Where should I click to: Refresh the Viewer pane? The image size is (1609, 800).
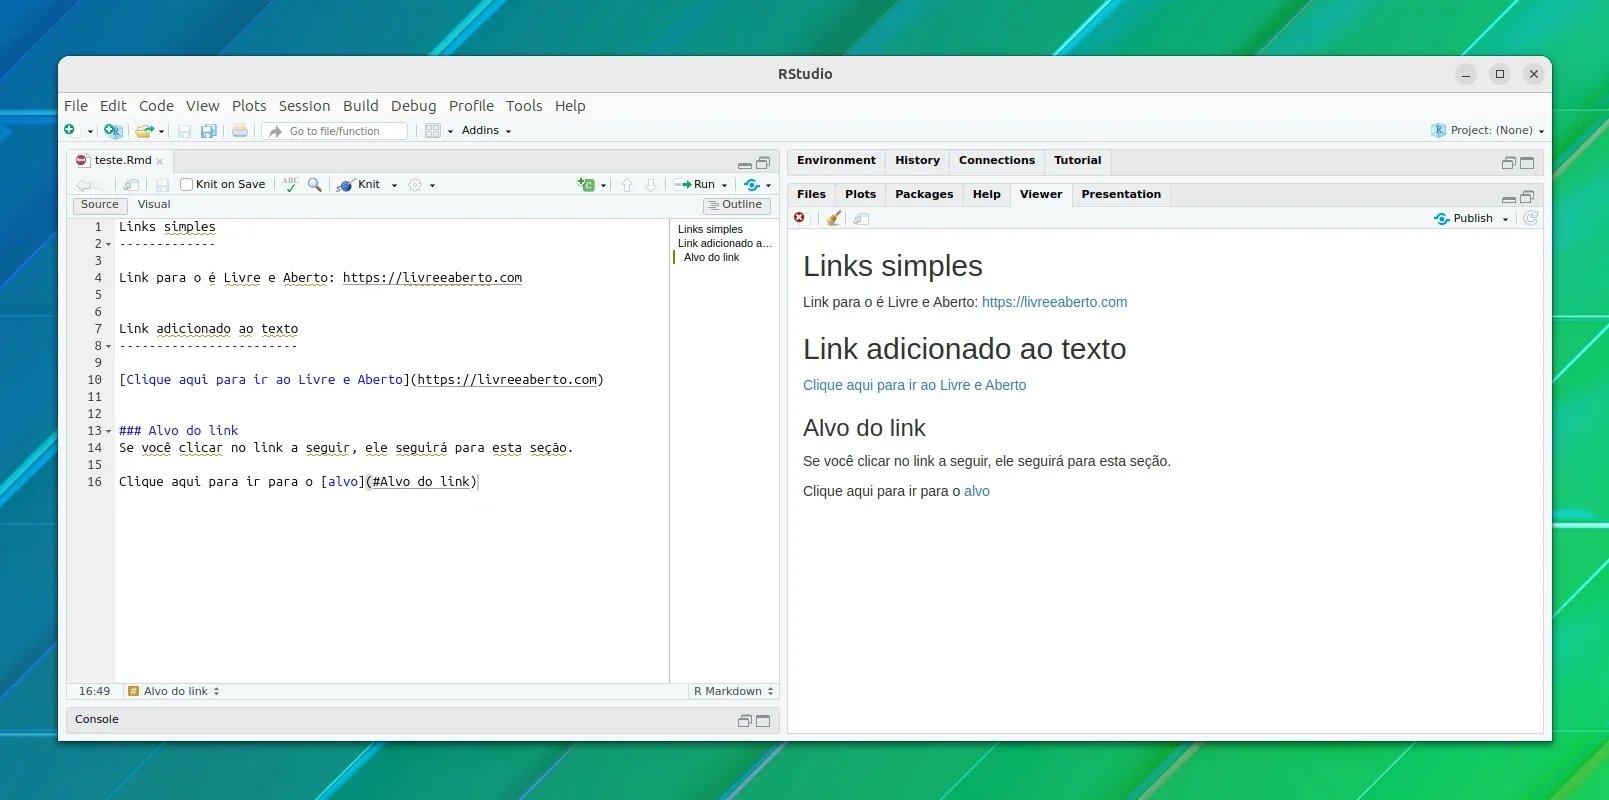click(1530, 218)
